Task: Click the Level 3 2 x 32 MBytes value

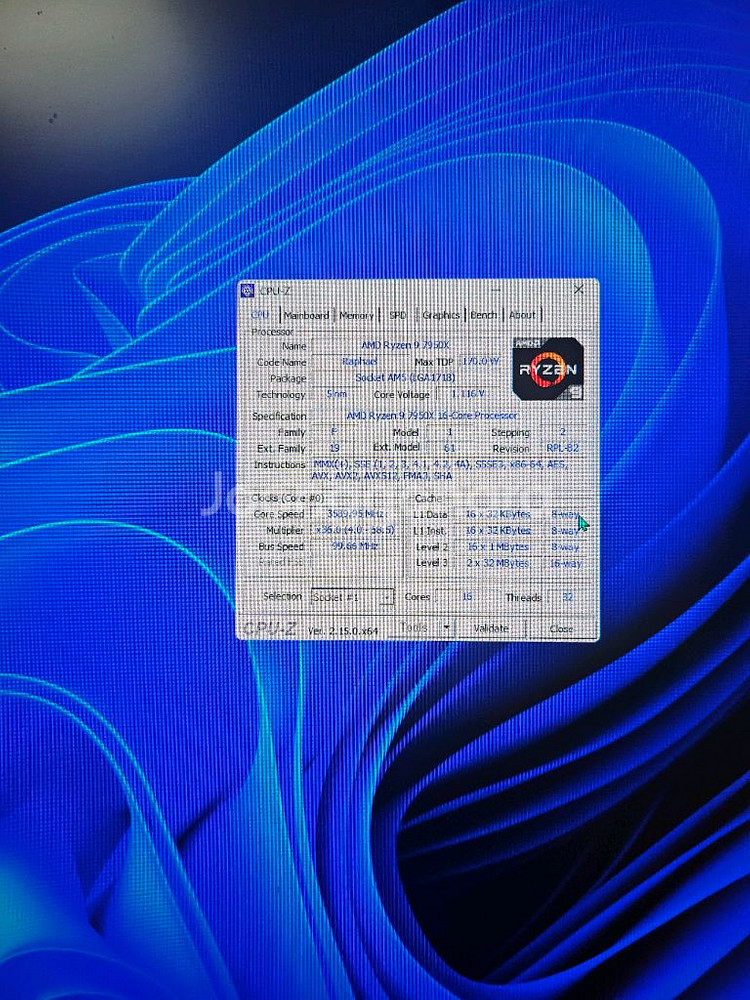Action: tap(497, 563)
